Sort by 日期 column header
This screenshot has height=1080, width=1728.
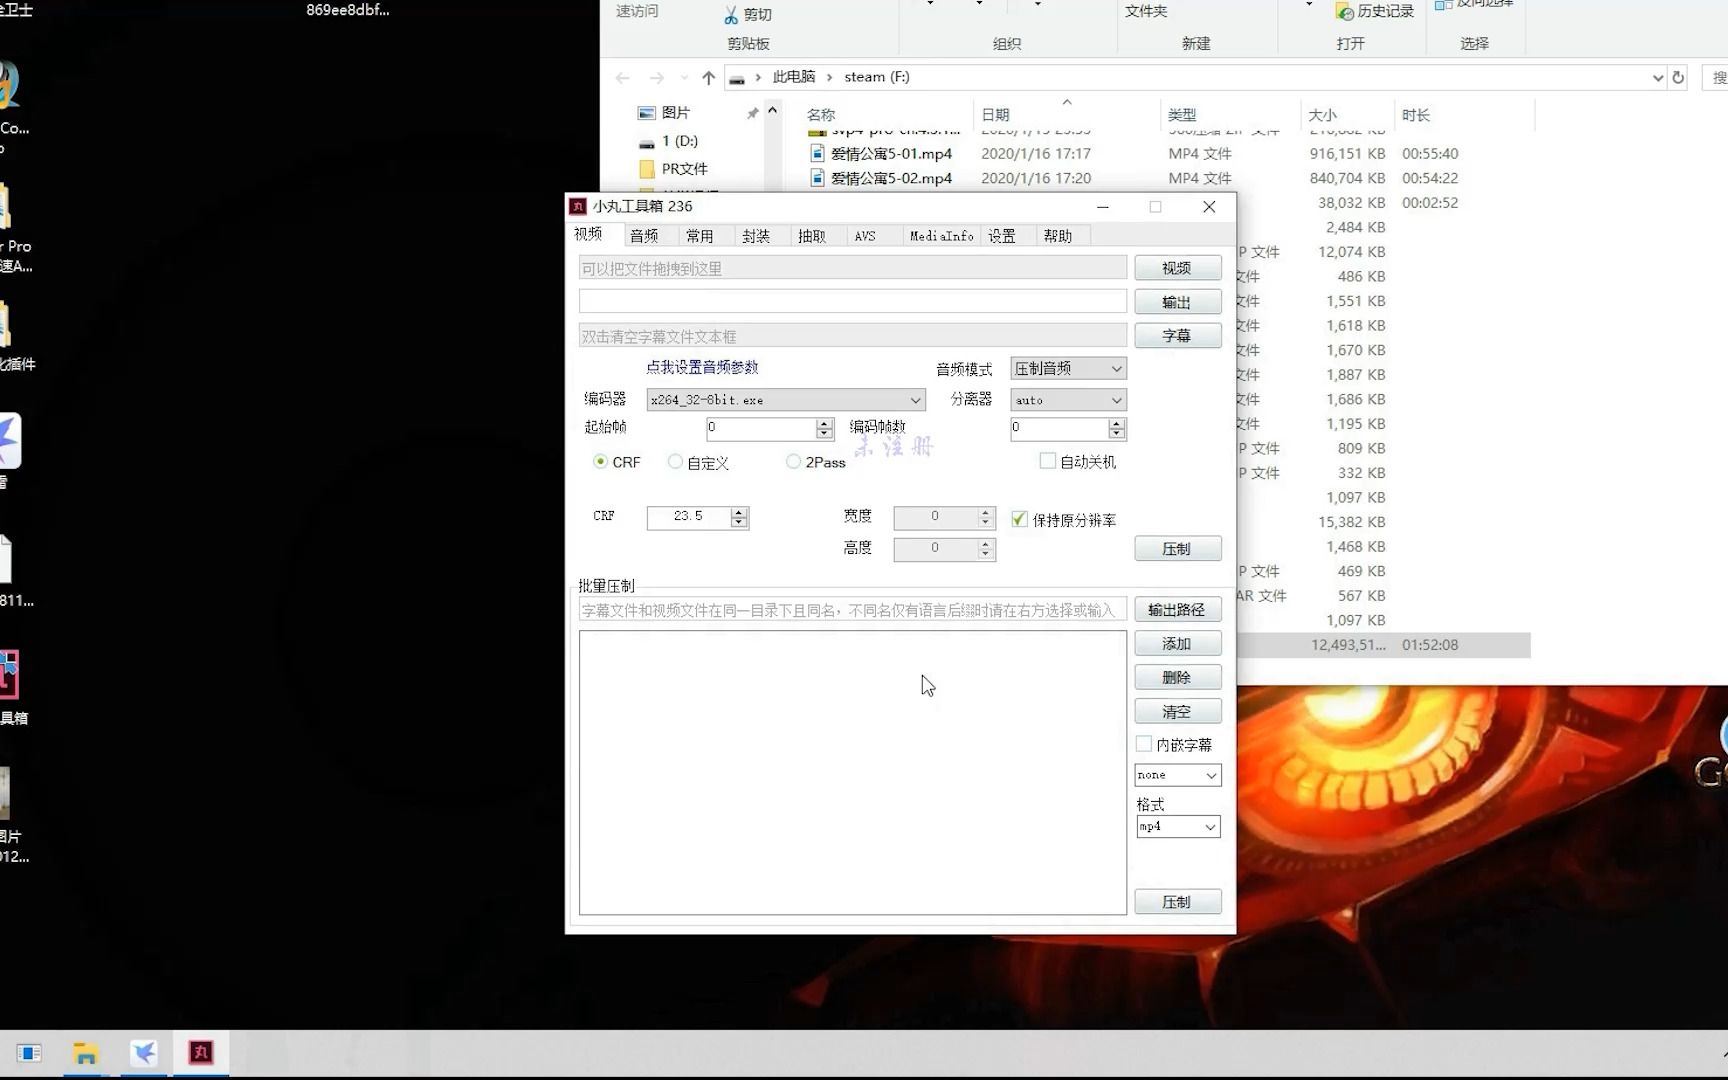tap(995, 115)
